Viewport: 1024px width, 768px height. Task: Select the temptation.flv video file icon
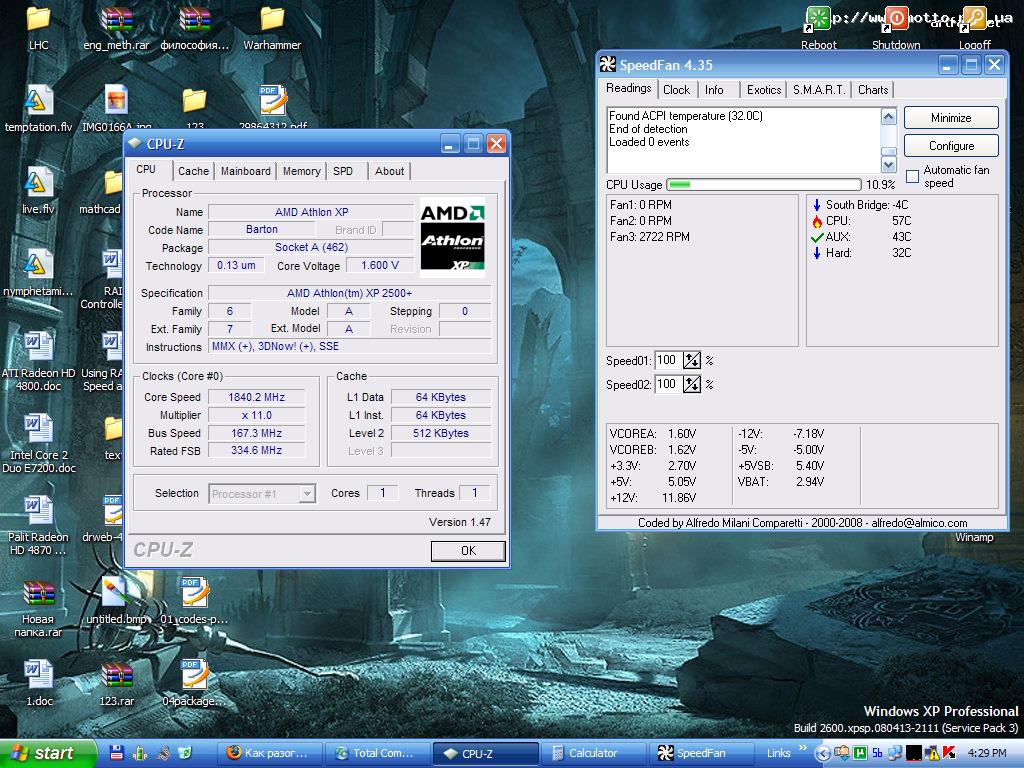click(x=39, y=100)
